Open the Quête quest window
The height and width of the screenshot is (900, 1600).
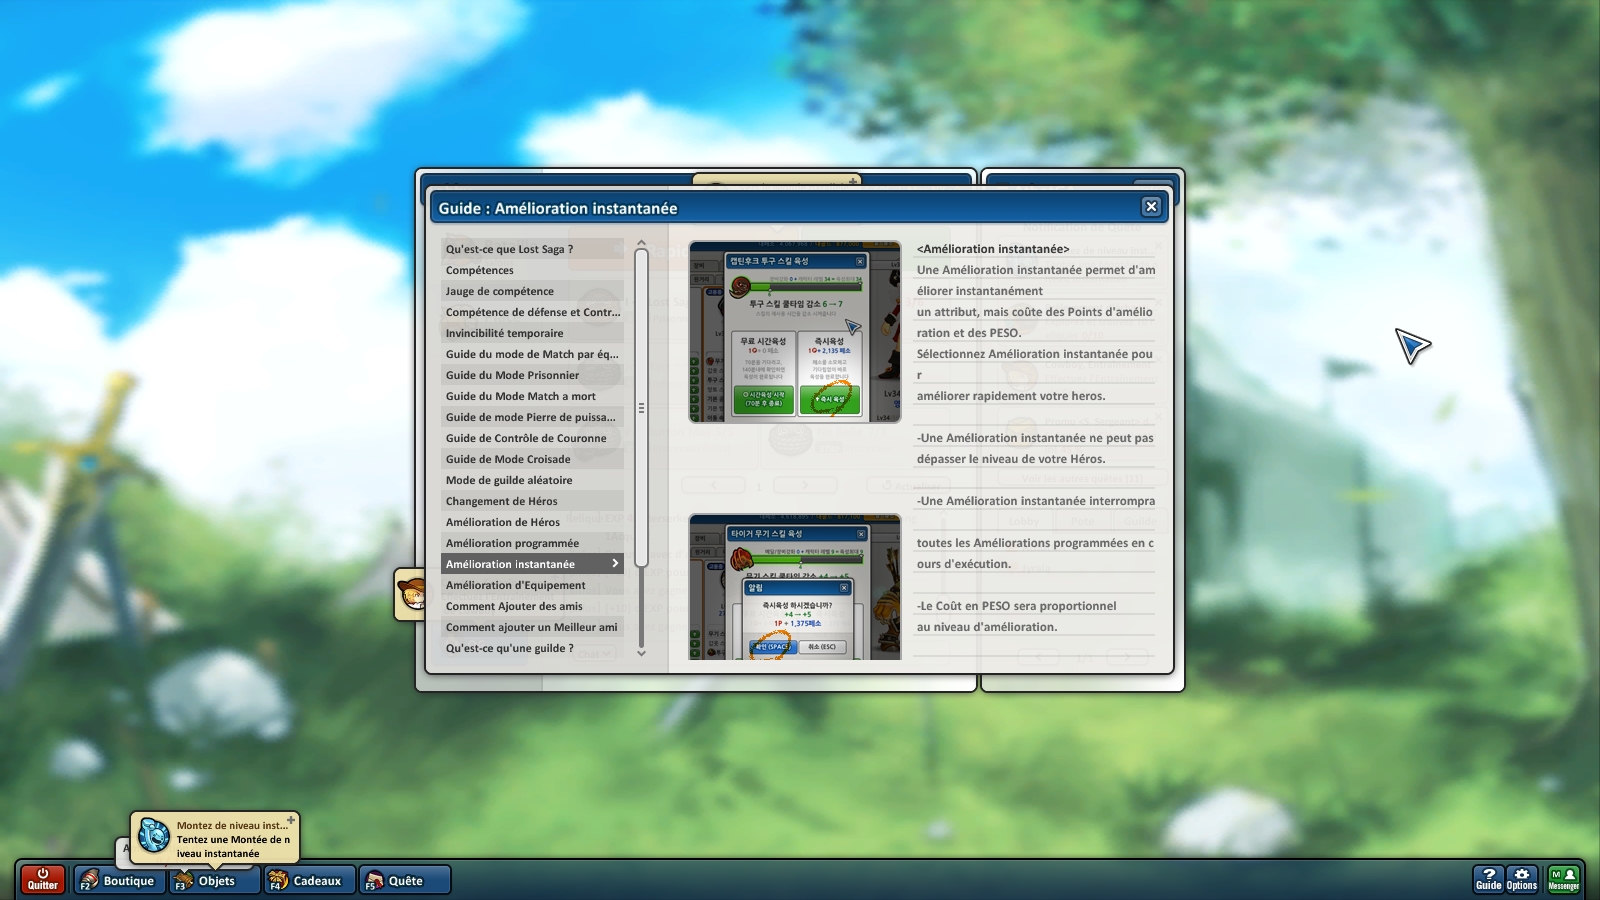coord(404,880)
